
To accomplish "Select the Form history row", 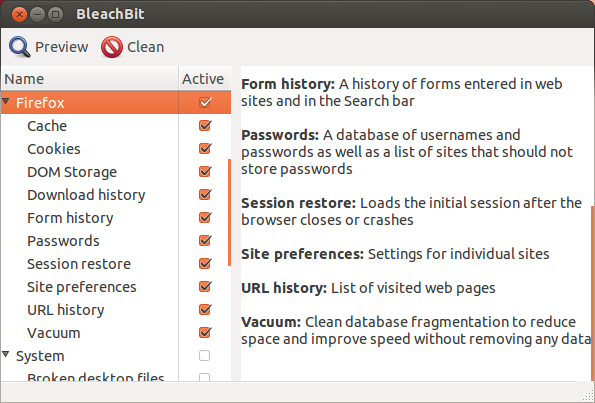I will (116, 218).
